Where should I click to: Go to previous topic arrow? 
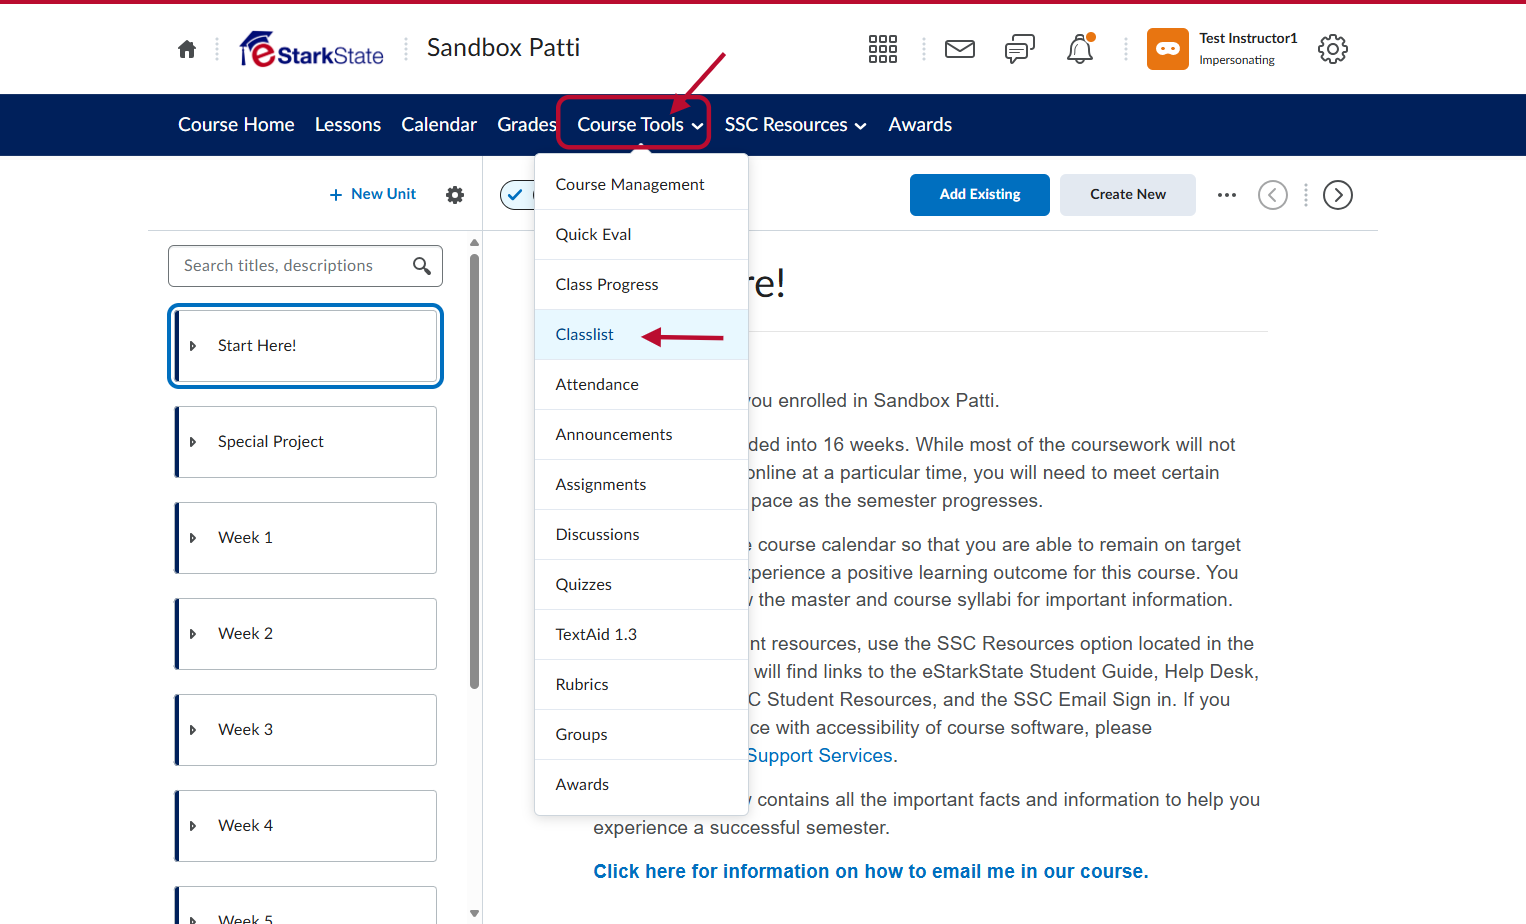click(1273, 195)
